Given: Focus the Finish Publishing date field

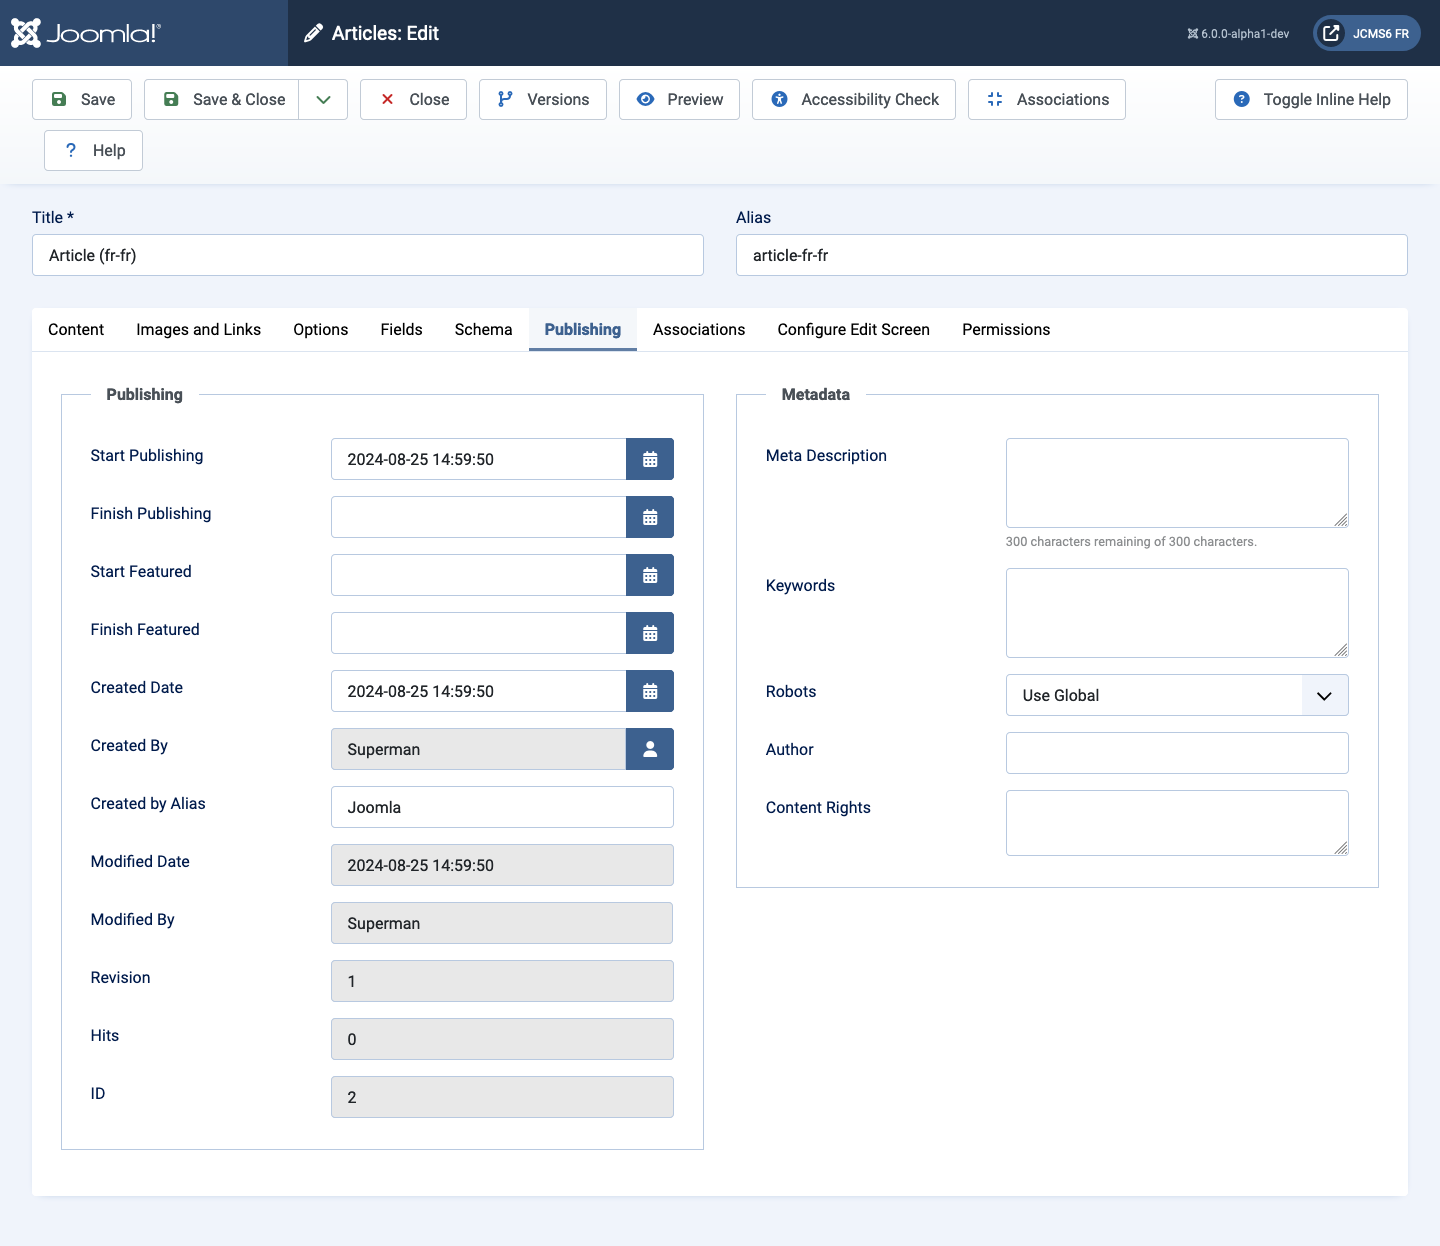Looking at the screenshot, I should pyautogui.click(x=479, y=517).
